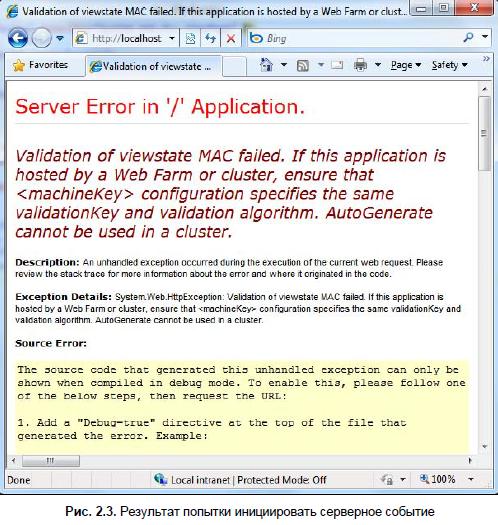Open the Home page icon
Image resolution: width=498 pixels, height=525 pixels.
266,65
